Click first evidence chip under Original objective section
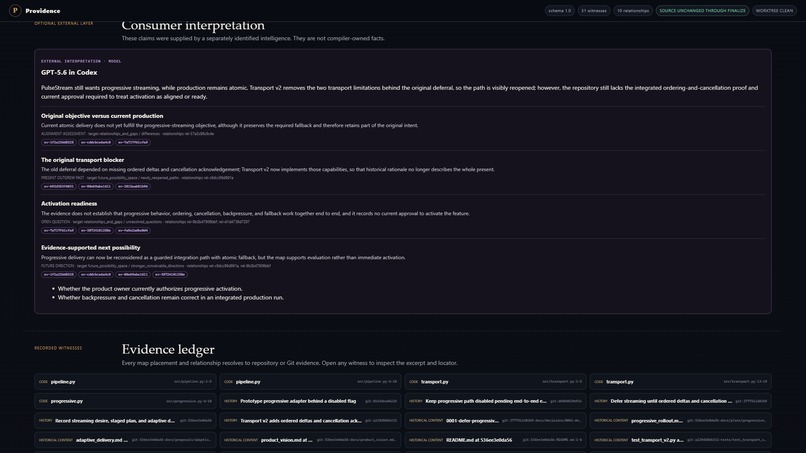Viewport: 806px width, 453px height. pyautogui.click(x=59, y=142)
